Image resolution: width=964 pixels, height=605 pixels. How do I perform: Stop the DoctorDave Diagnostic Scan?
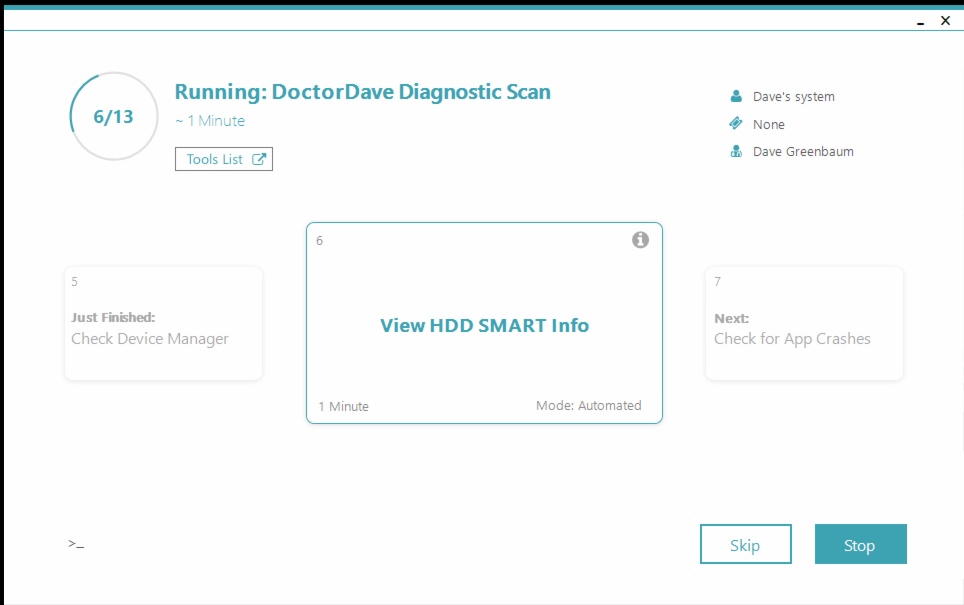860,544
